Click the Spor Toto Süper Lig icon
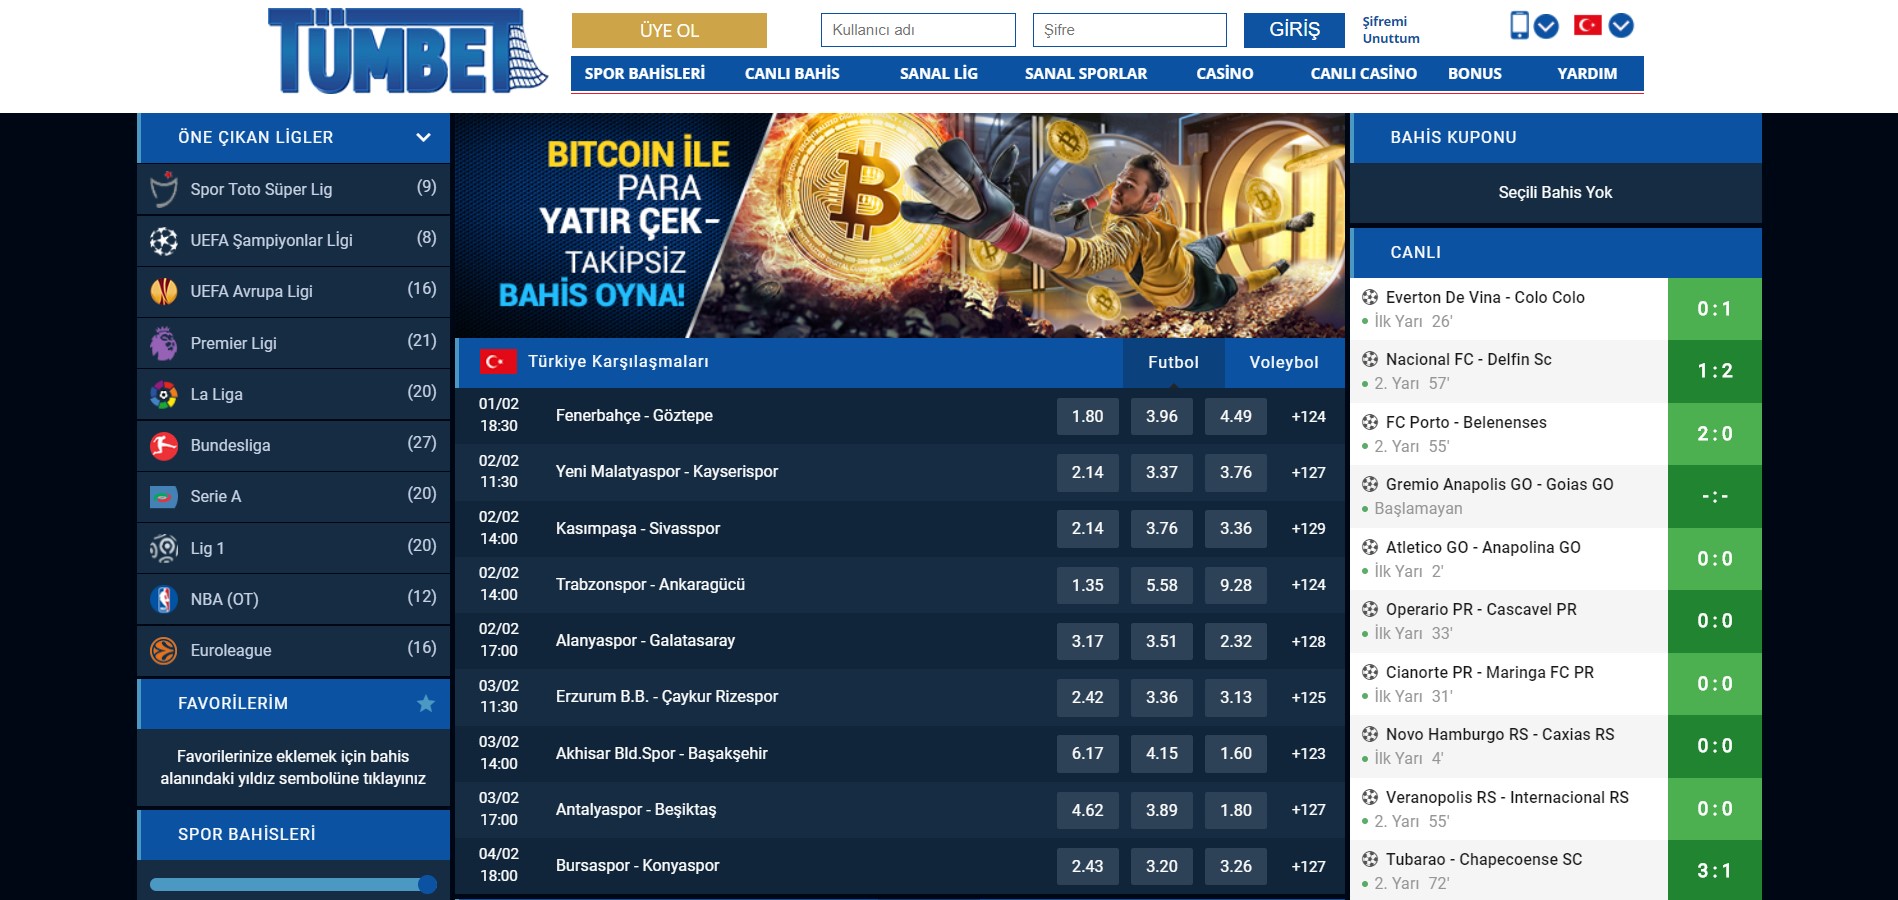This screenshot has height=900, width=1898. [164, 189]
